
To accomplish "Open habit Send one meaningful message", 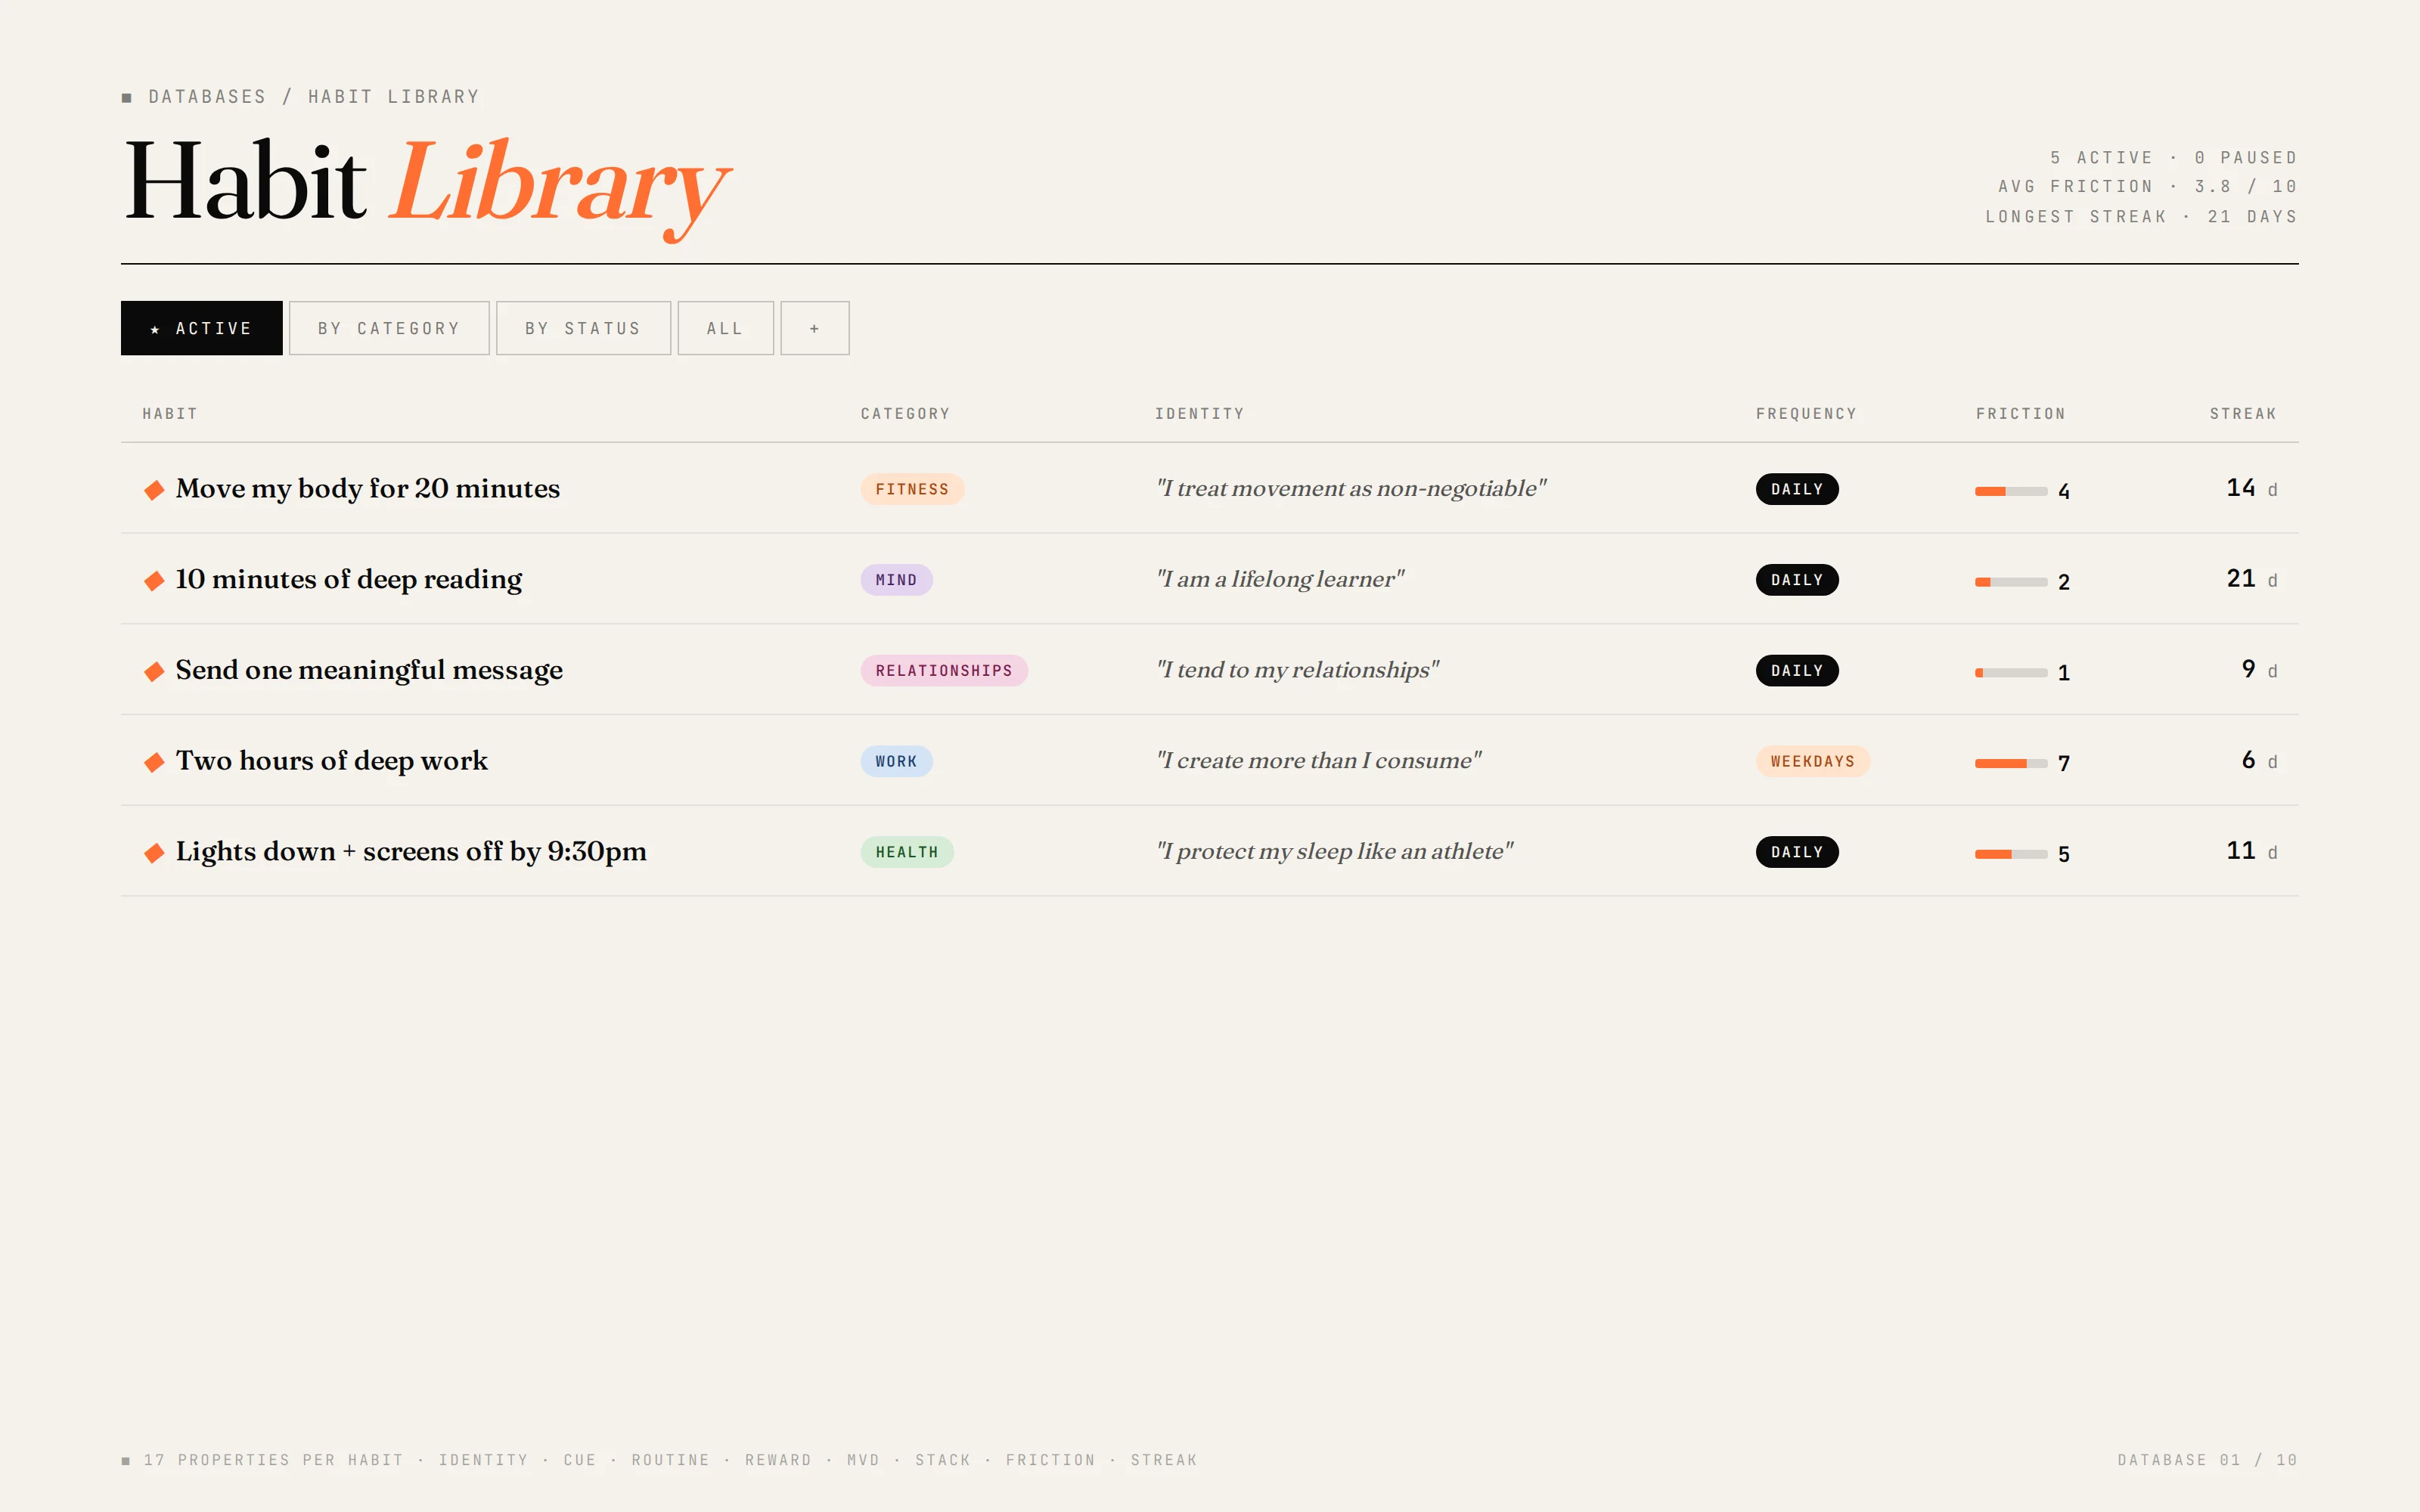I will point(369,670).
